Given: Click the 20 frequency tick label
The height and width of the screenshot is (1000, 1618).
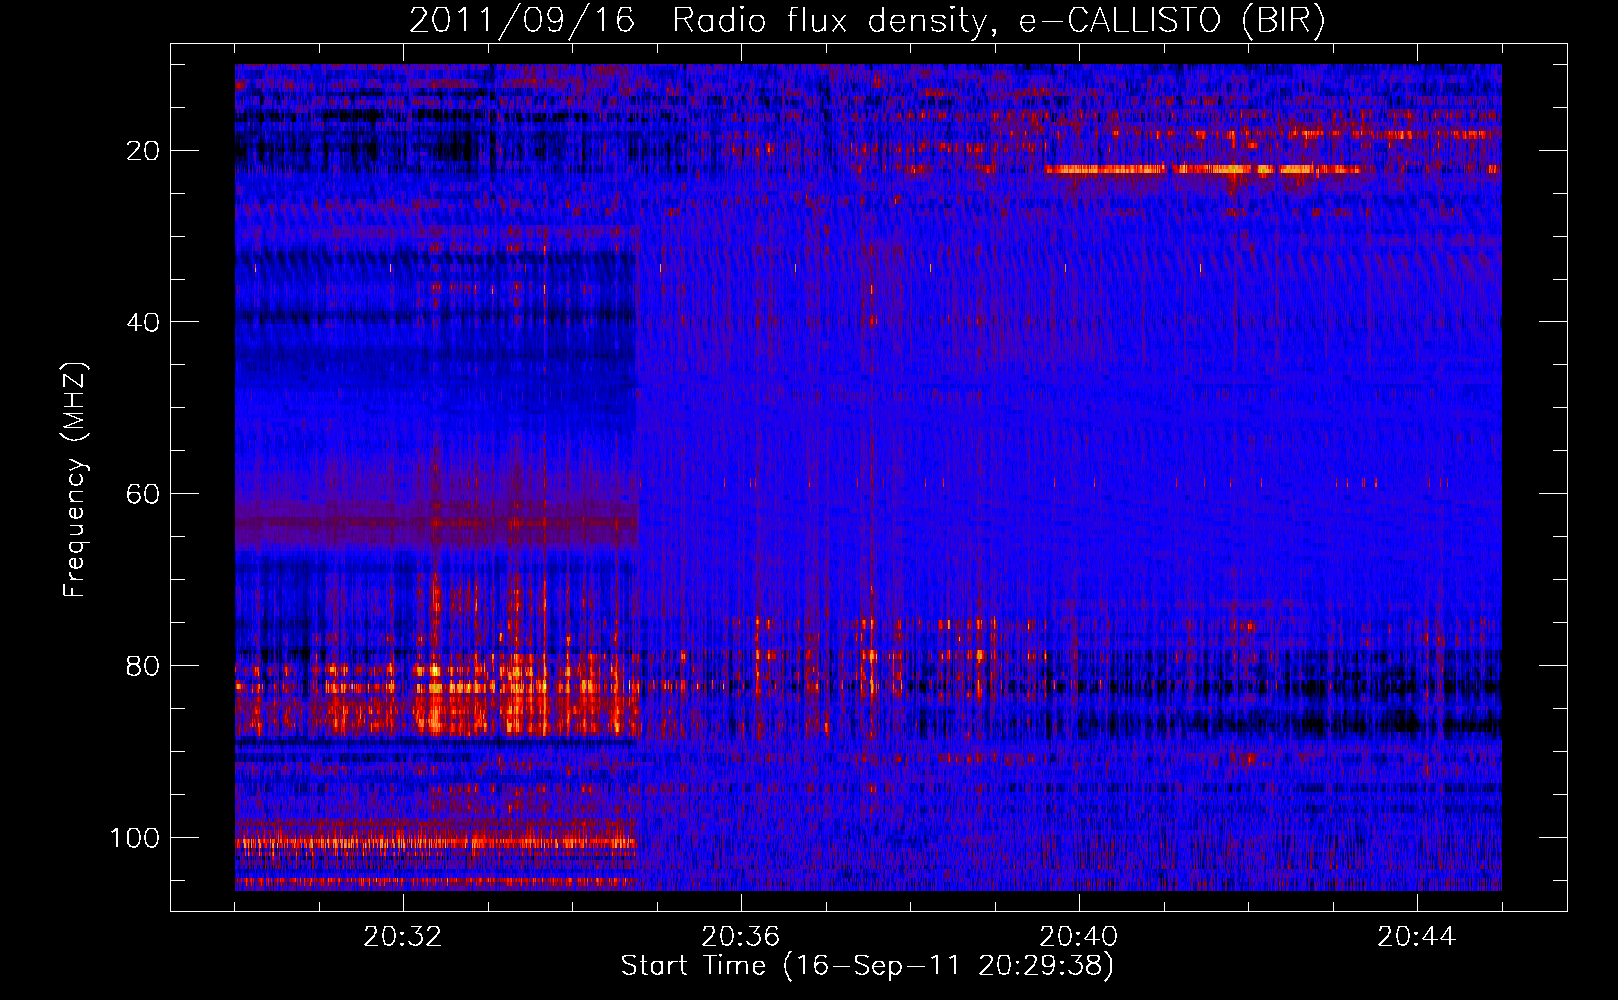Looking at the screenshot, I should pyautogui.click(x=144, y=151).
